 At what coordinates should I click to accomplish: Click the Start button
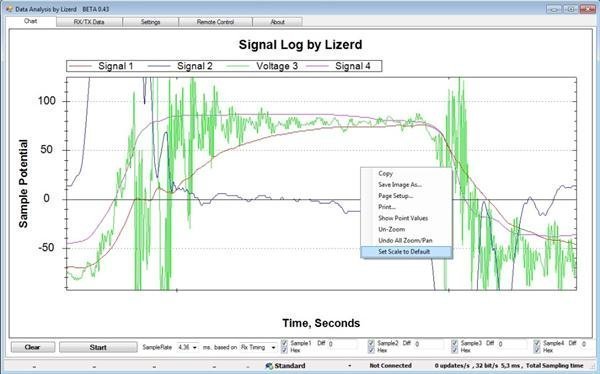(x=98, y=347)
